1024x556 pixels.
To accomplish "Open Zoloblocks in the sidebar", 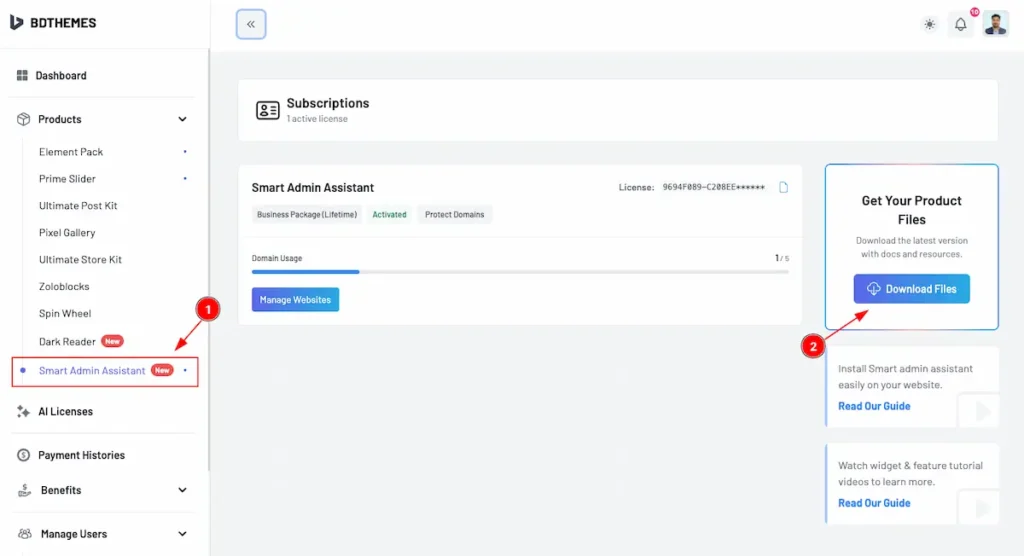I will tap(64, 286).
